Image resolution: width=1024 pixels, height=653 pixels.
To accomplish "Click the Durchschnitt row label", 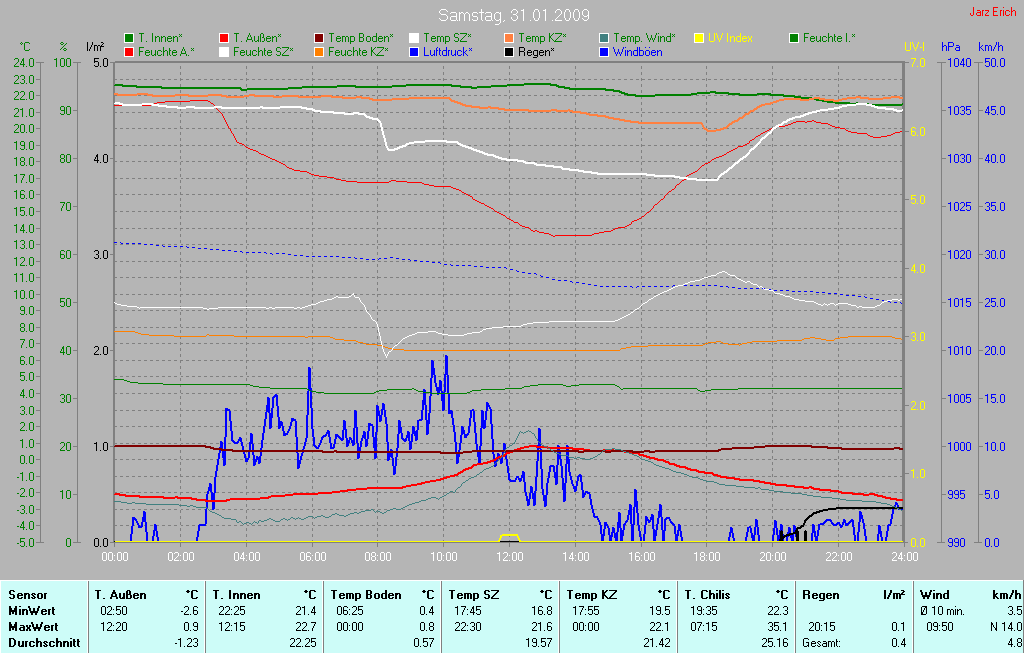I will [43, 642].
